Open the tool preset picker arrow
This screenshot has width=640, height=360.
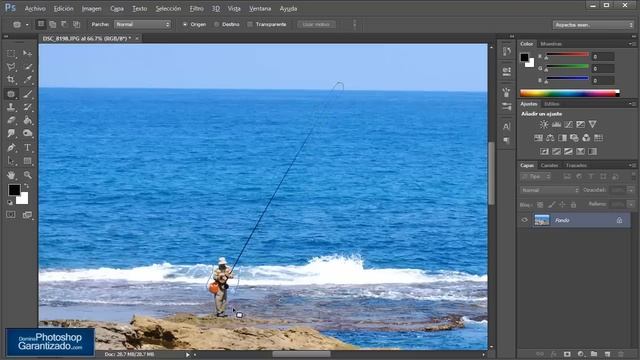click(27, 25)
